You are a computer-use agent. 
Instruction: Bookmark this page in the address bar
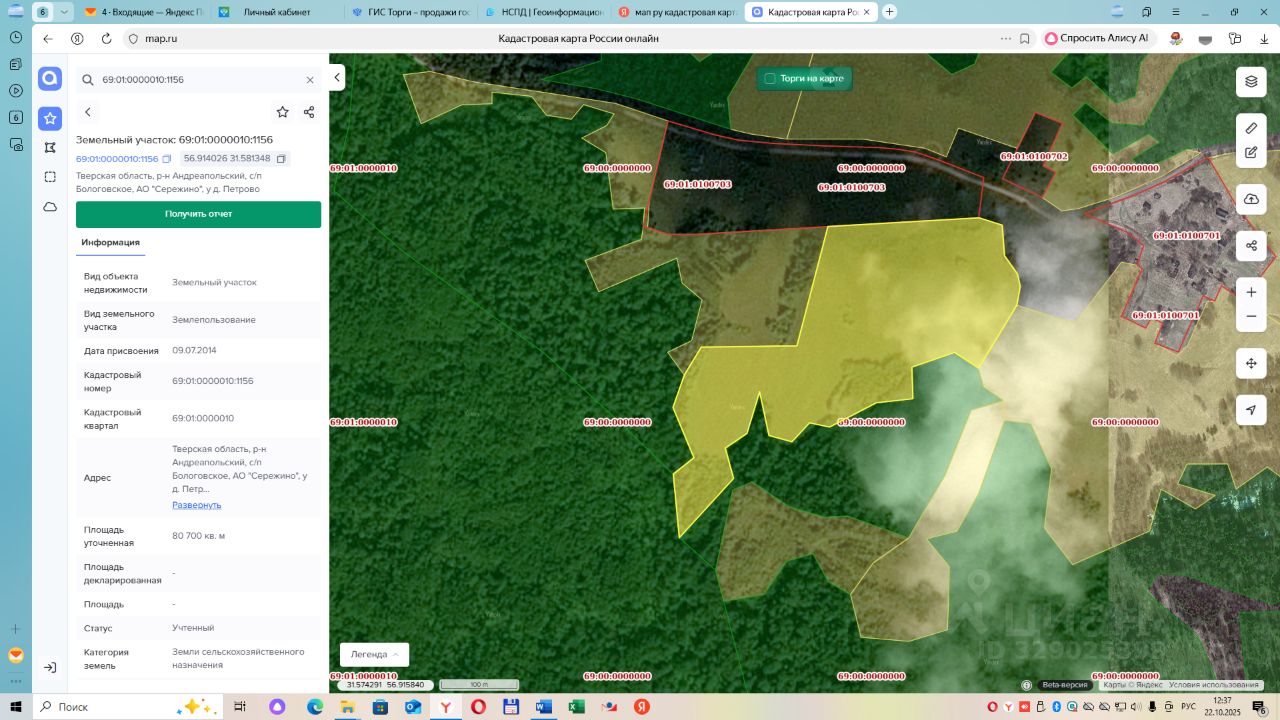point(1024,39)
